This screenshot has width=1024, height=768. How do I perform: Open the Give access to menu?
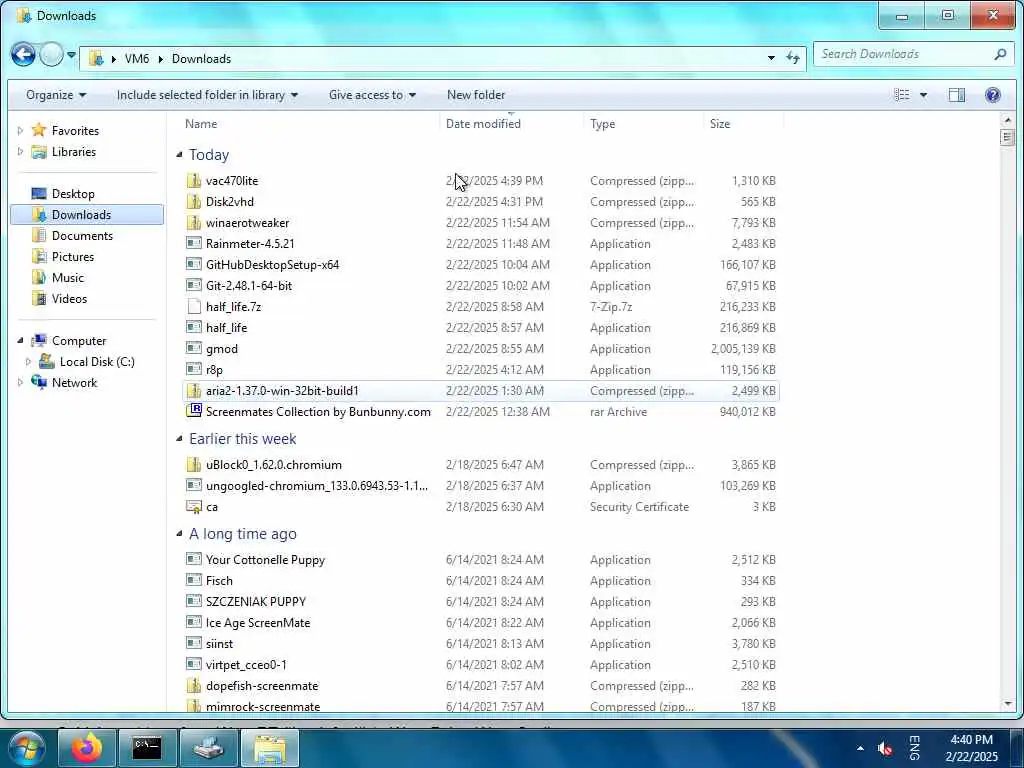point(372,95)
